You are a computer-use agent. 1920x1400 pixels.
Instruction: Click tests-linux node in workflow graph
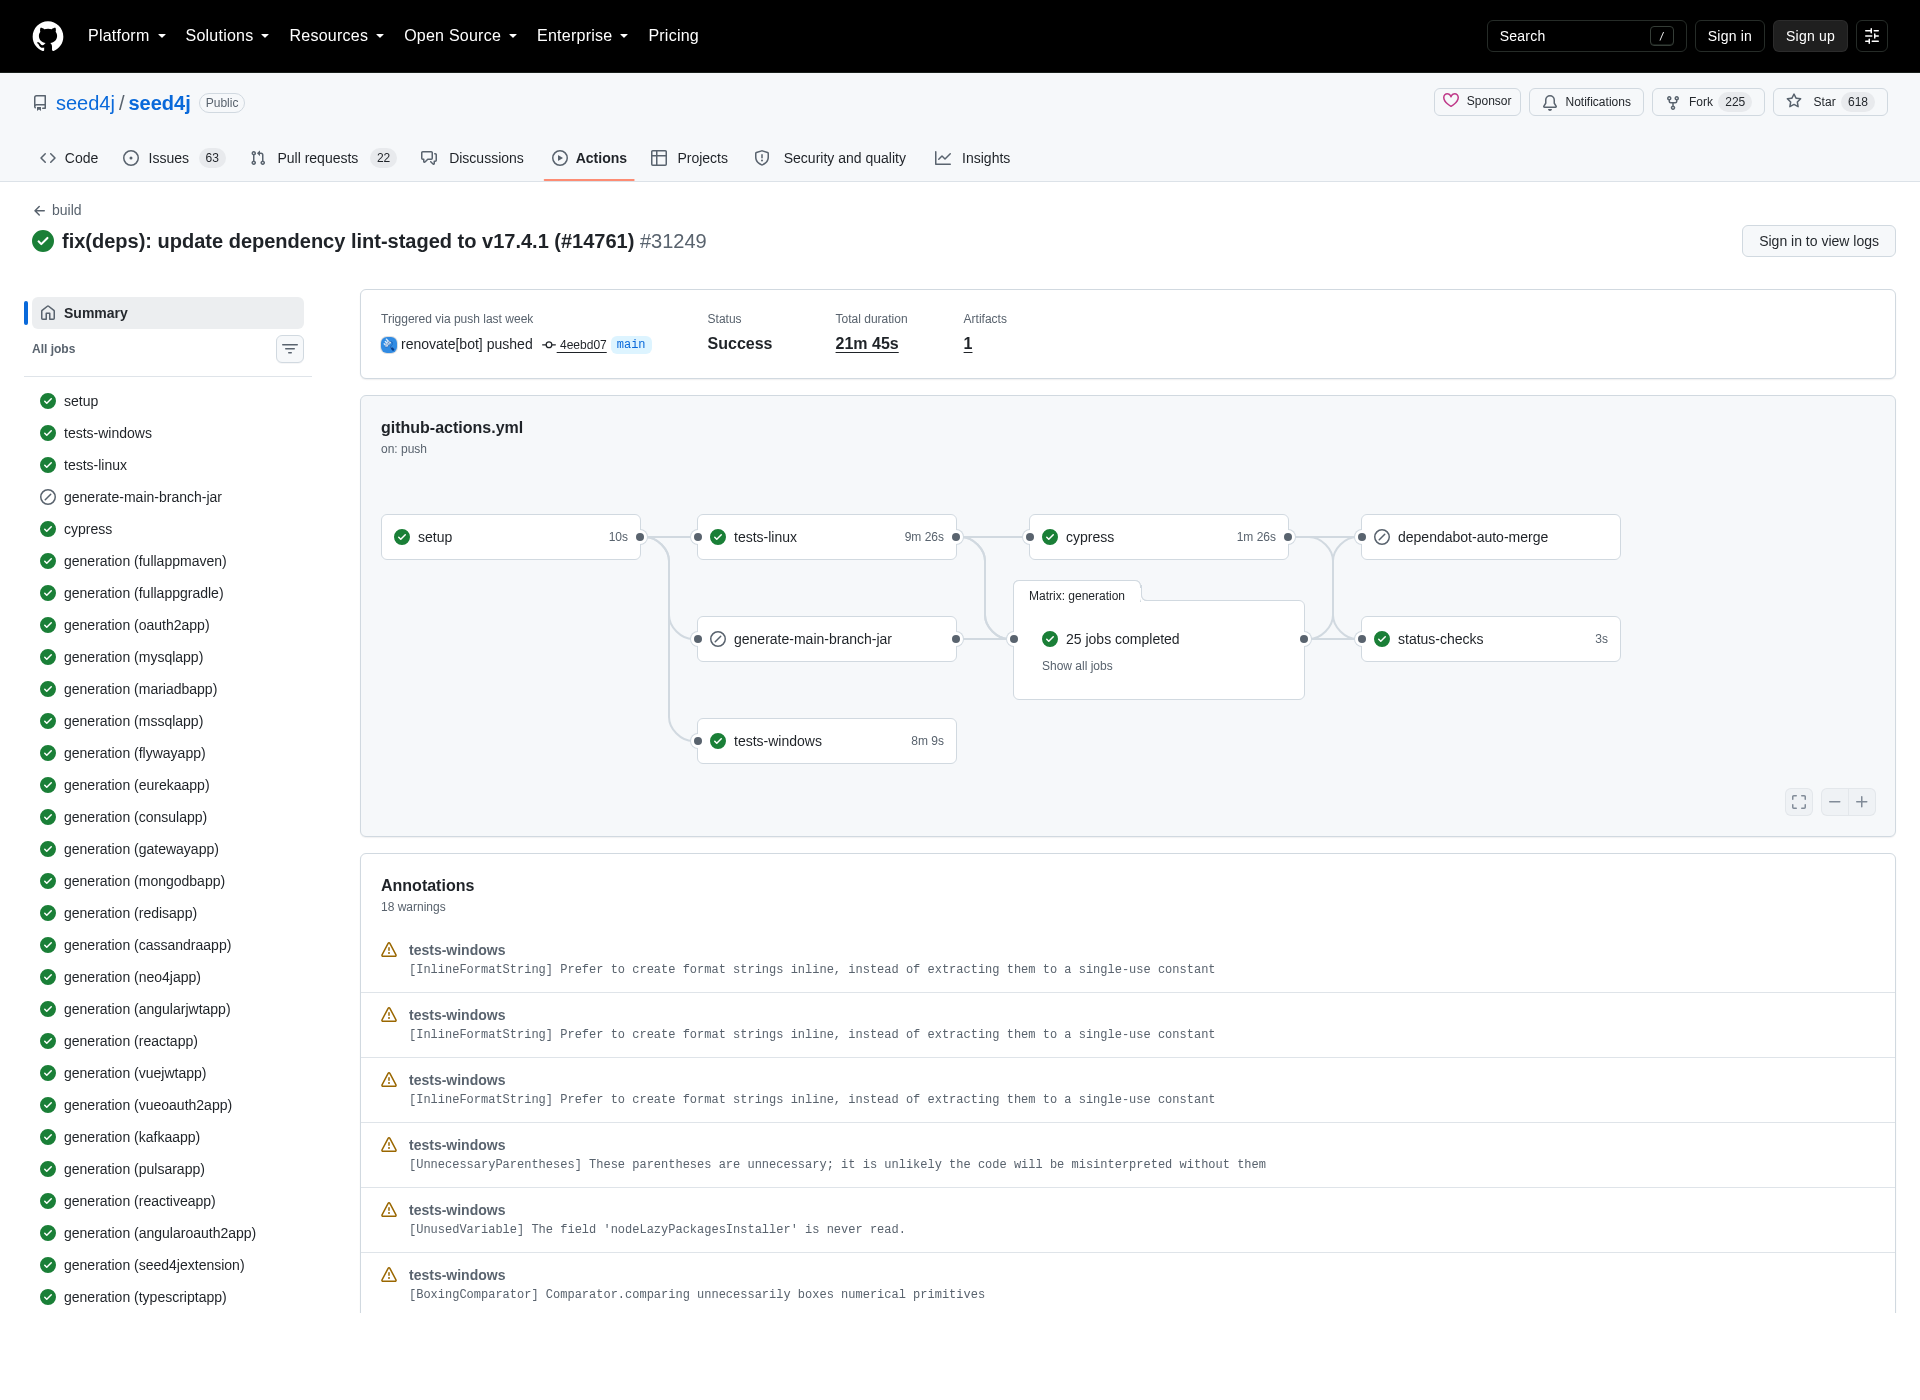[x=827, y=537]
